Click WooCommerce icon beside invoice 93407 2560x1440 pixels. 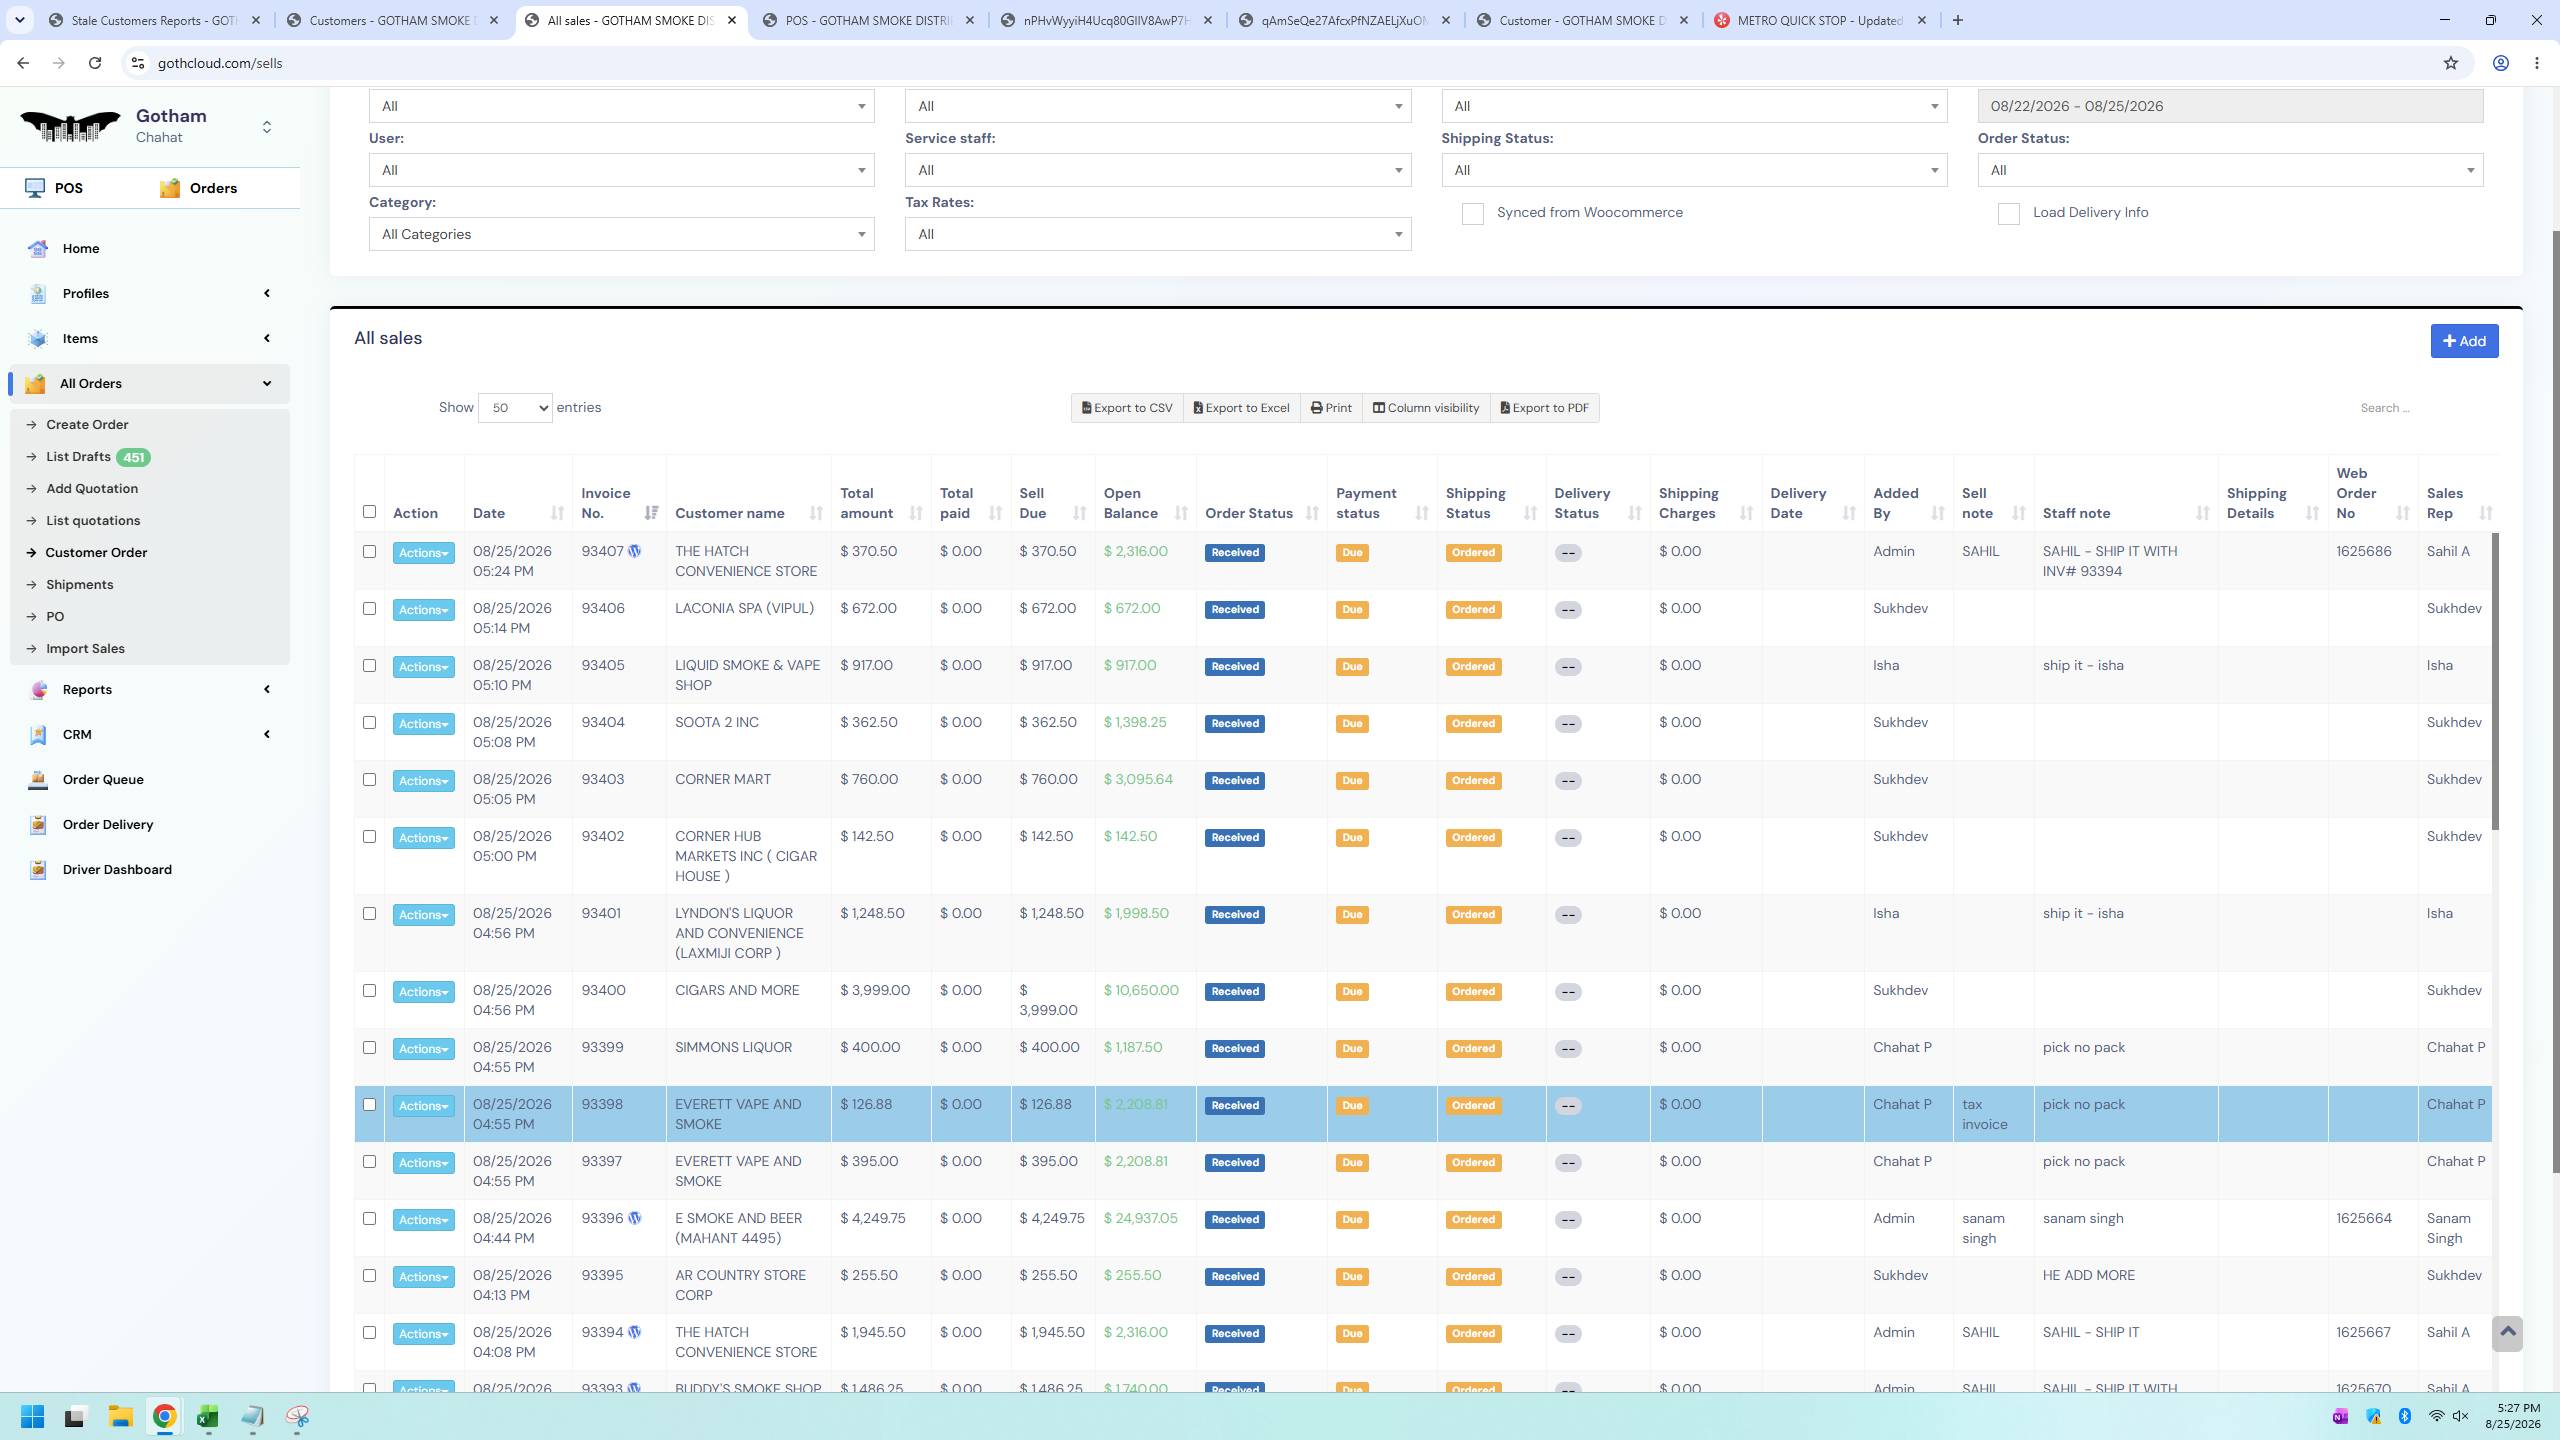(634, 551)
